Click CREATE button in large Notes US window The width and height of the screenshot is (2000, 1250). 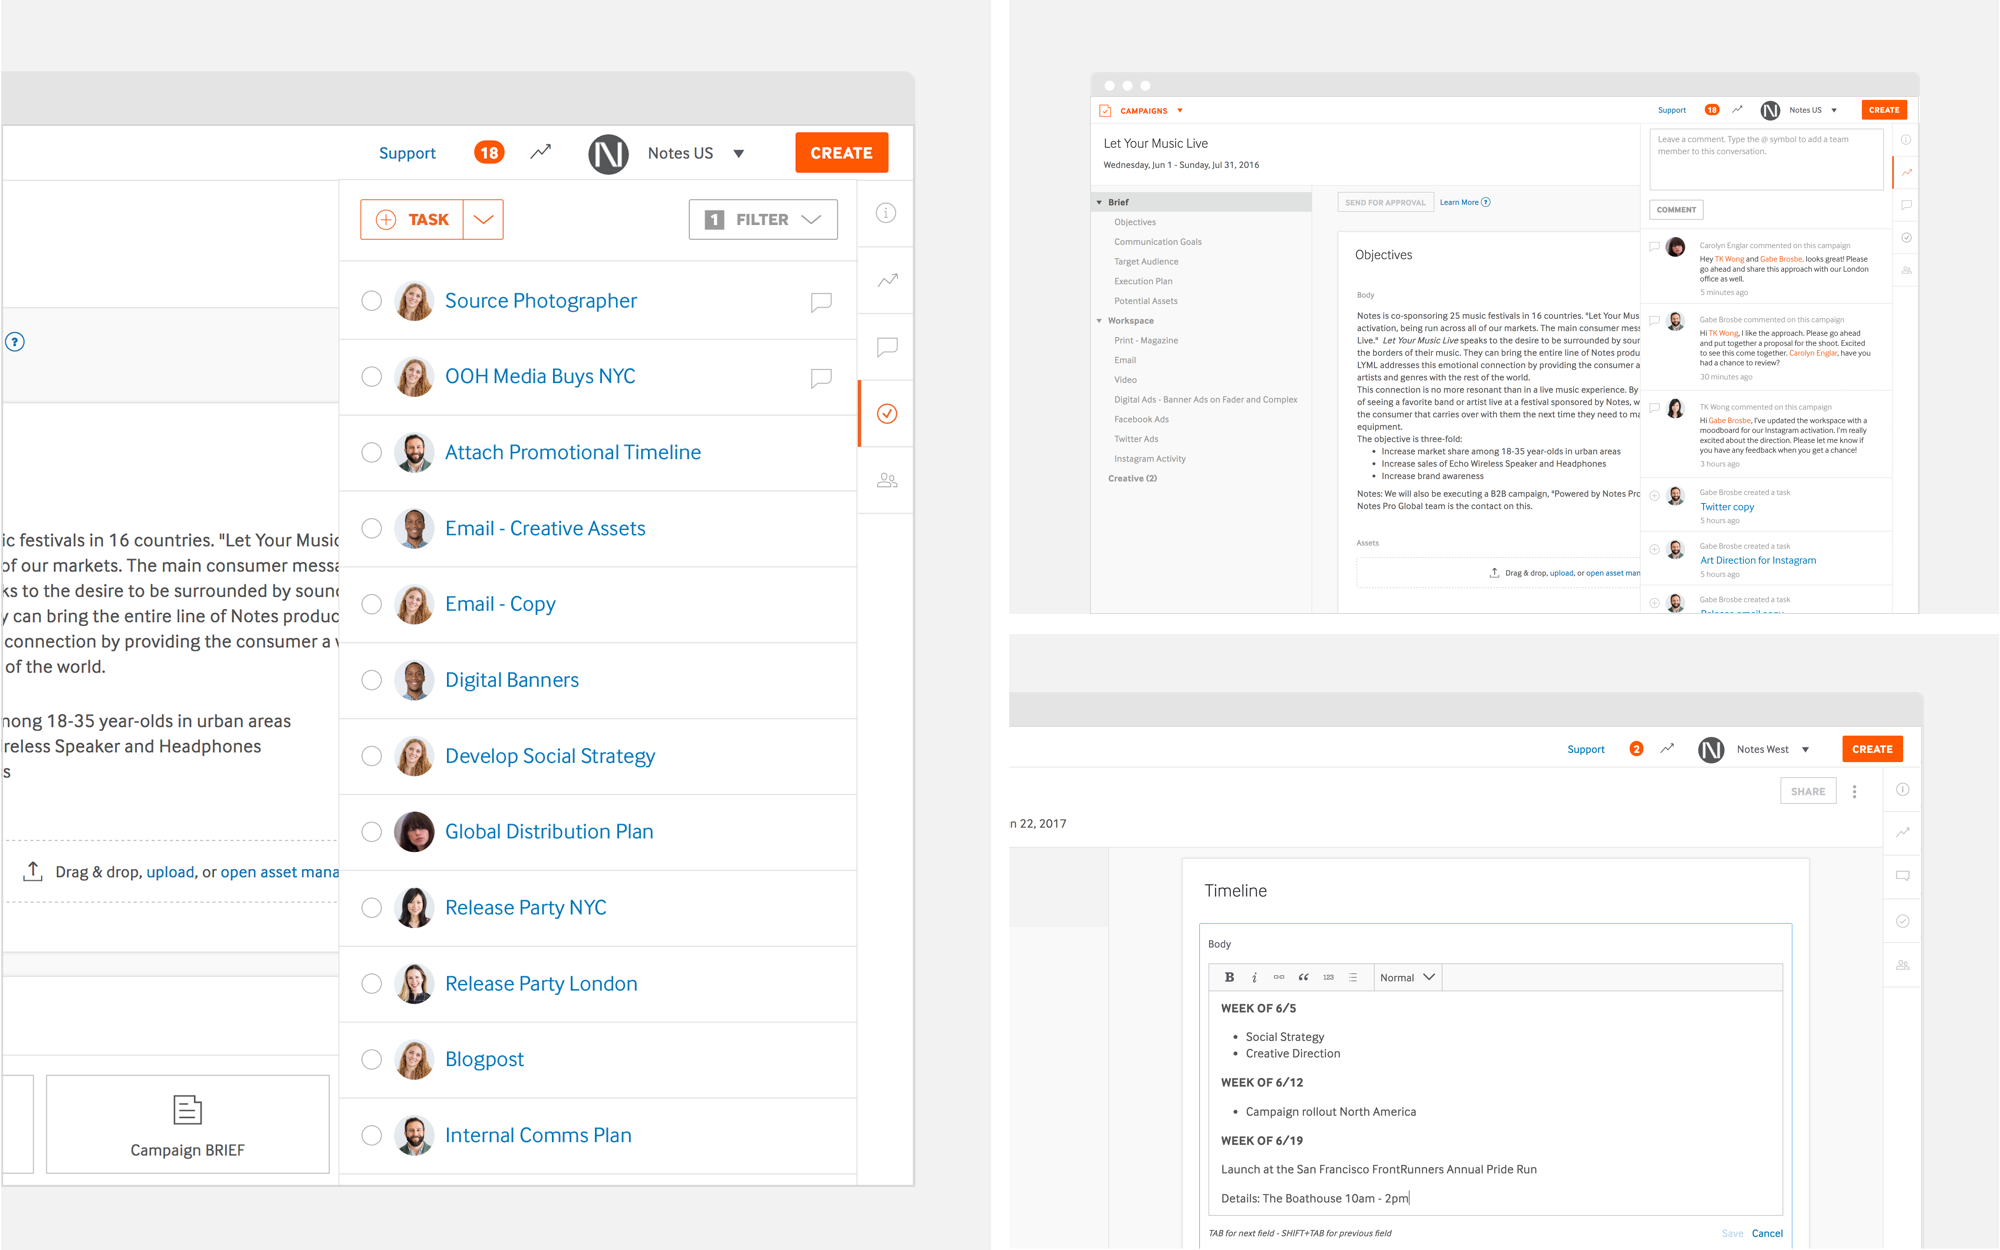pyautogui.click(x=841, y=153)
